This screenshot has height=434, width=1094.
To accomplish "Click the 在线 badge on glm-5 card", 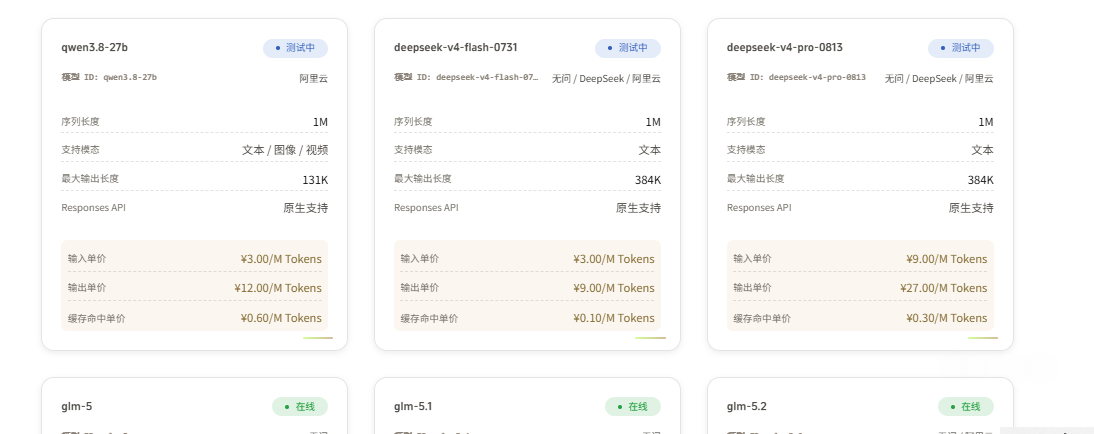I will [300, 407].
